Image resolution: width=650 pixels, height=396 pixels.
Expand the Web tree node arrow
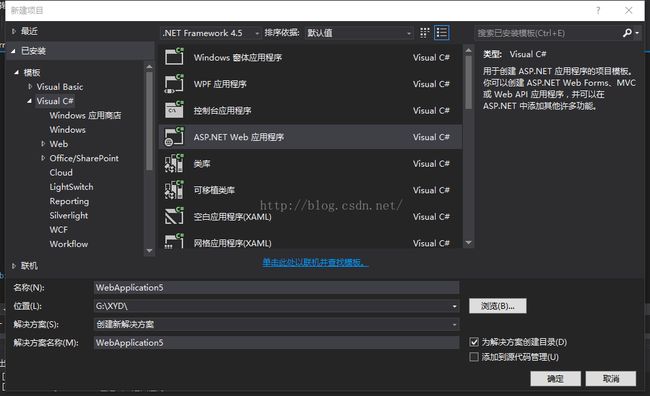click(43, 144)
